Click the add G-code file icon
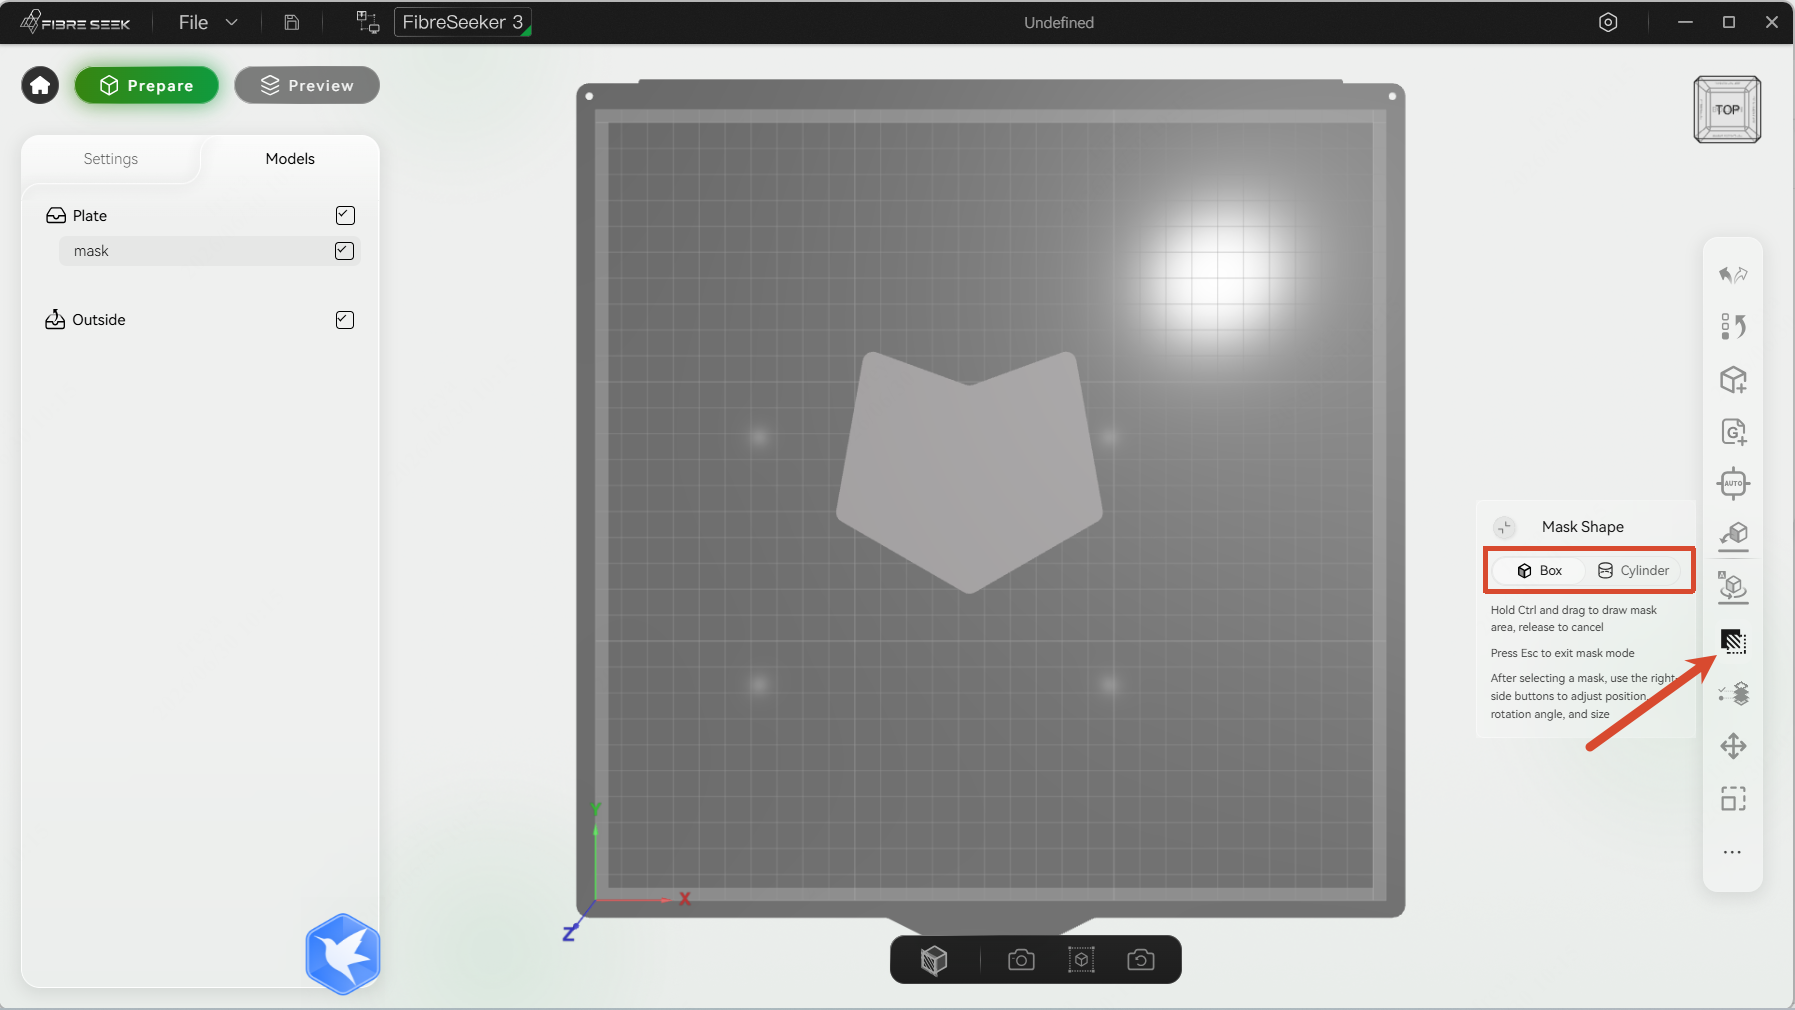This screenshot has width=1795, height=1010. (x=1733, y=432)
